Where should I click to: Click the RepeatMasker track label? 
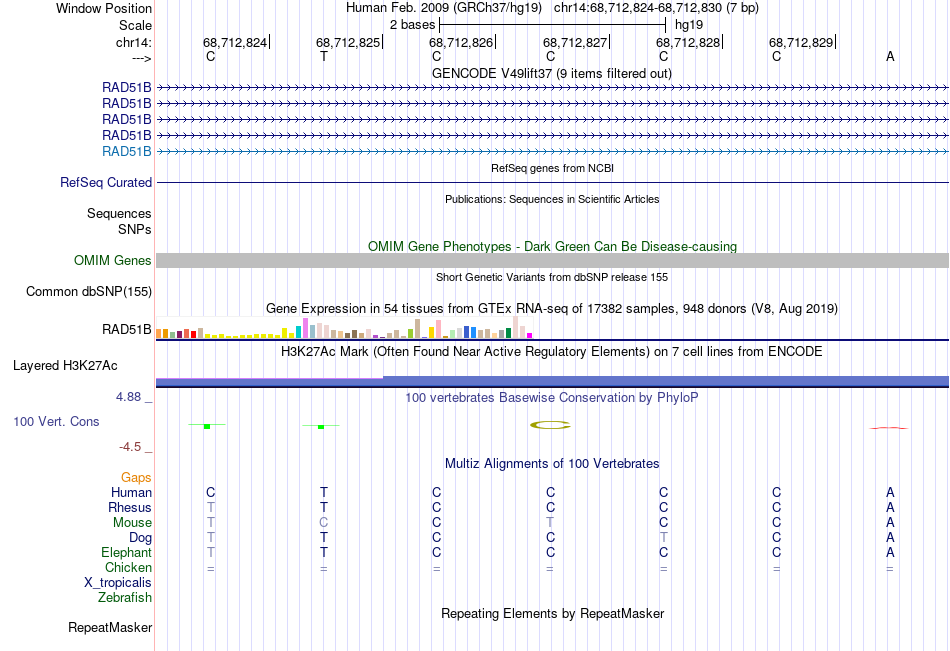[x=110, y=627]
